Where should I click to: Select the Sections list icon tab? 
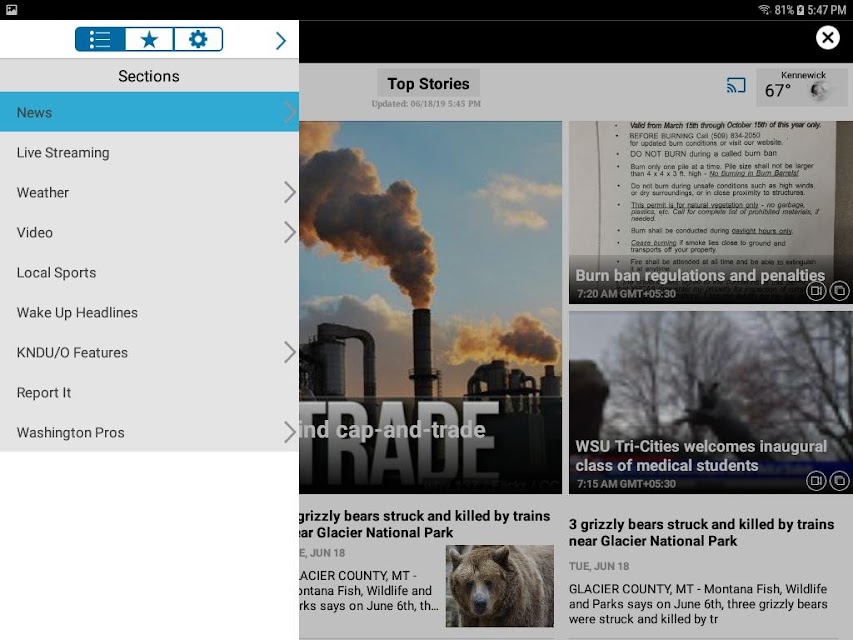click(x=100, y=39)
